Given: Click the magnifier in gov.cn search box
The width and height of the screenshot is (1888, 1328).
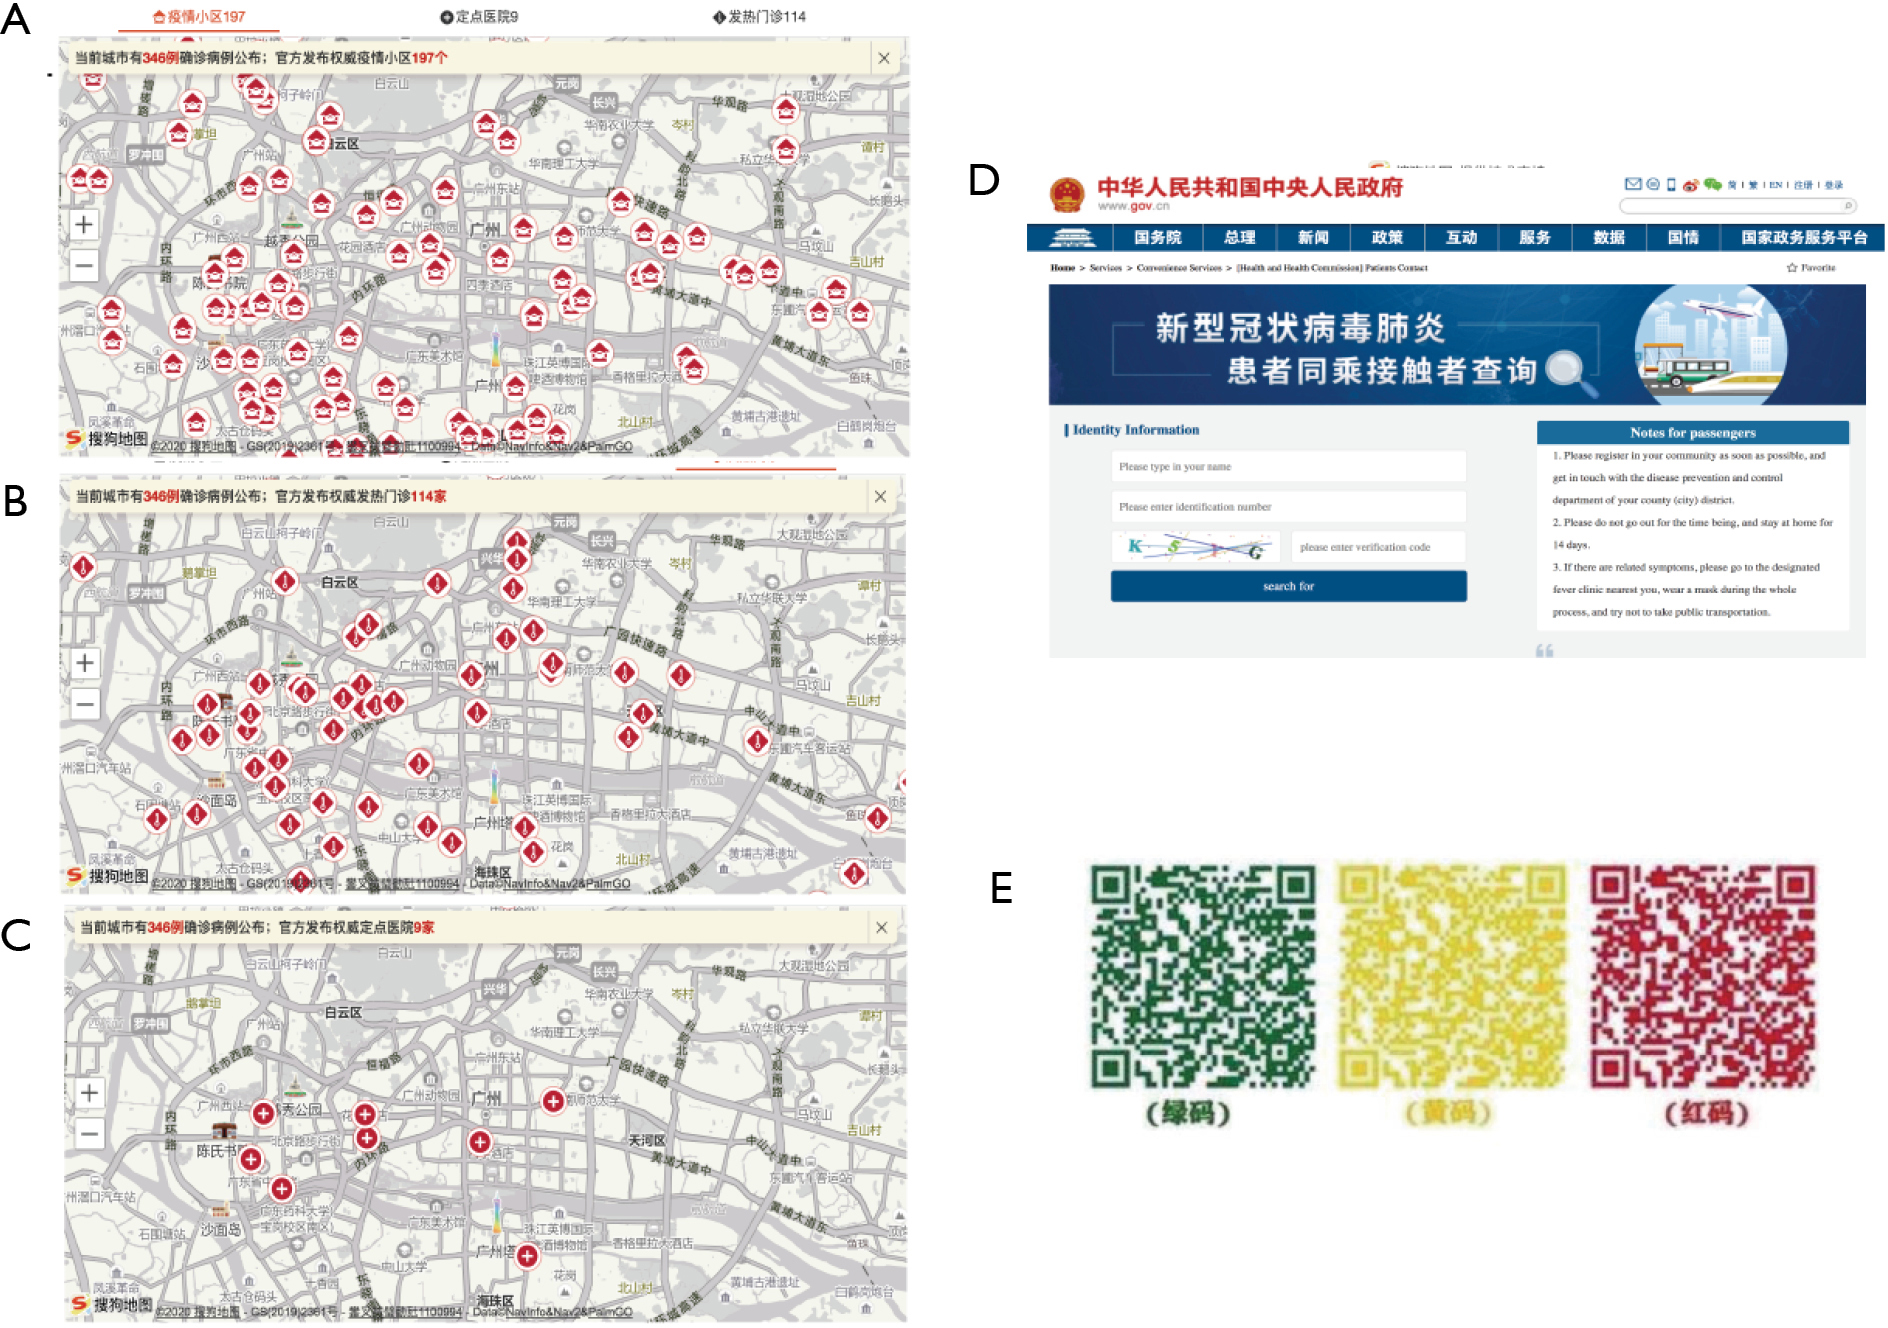Looking at the screenshot, I should pos(1848,206).
